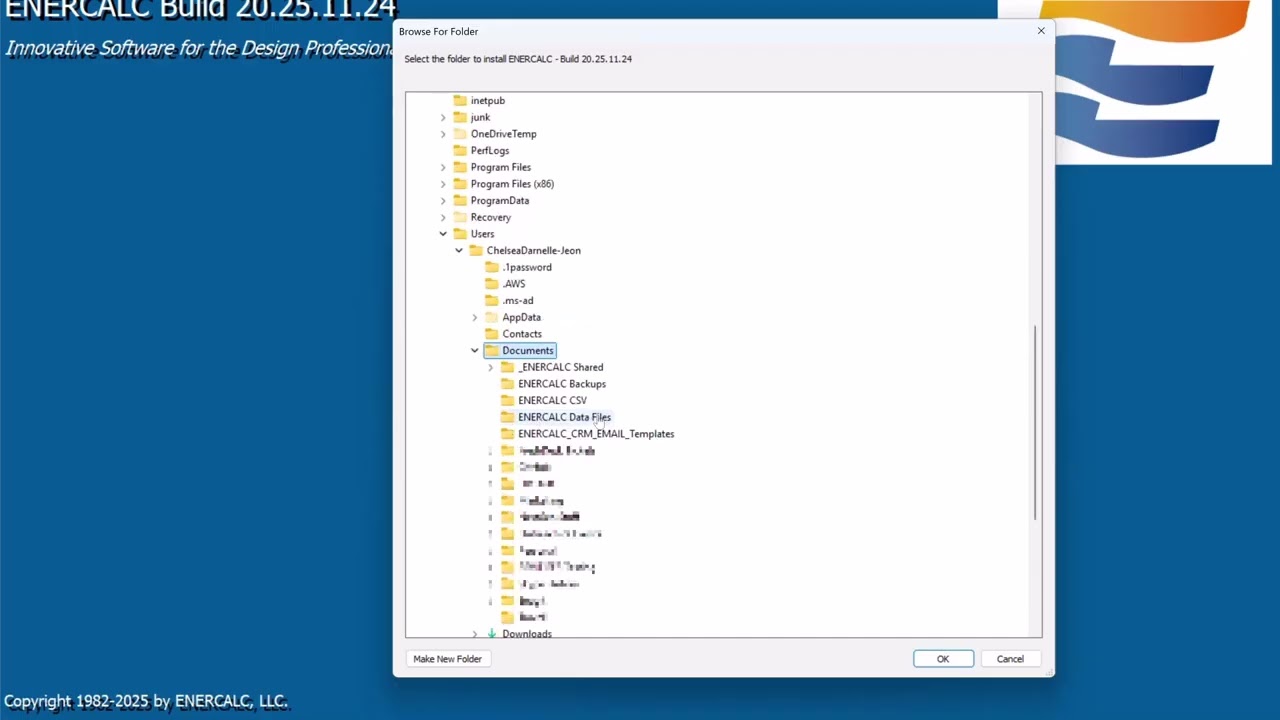Expand the Downloads folder node
1280x720 pixels.
pyautogui.click(x=475, y=634)
